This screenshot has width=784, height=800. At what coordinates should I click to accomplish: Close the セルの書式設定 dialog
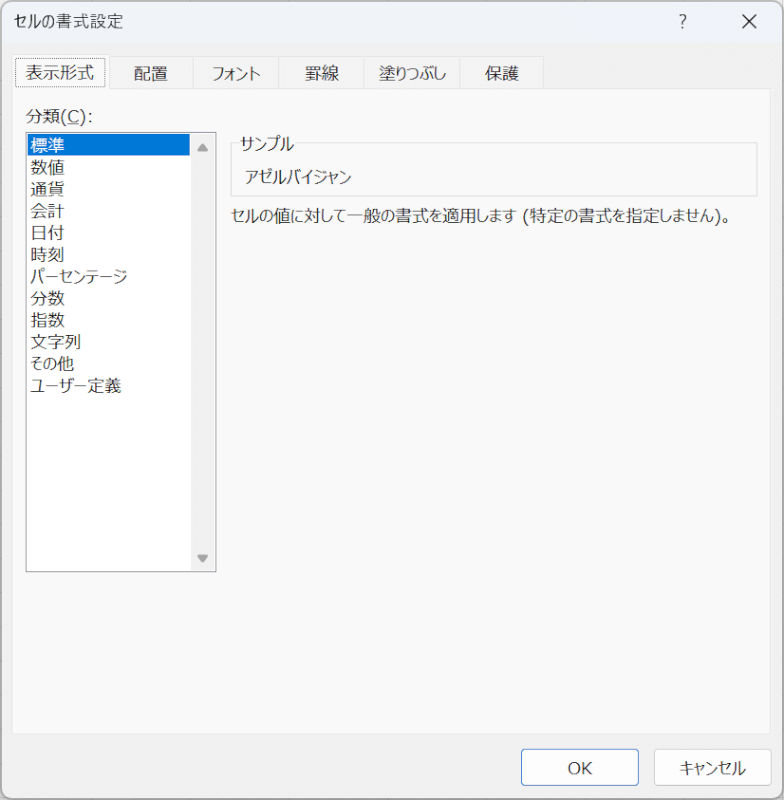pyautogui.click(x=749, y=22)
